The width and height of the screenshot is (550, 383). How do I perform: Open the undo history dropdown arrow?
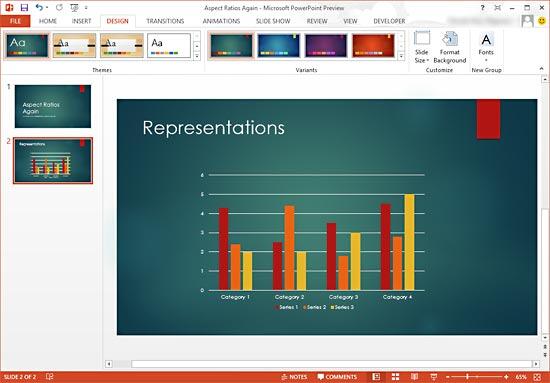coord(47,7)
